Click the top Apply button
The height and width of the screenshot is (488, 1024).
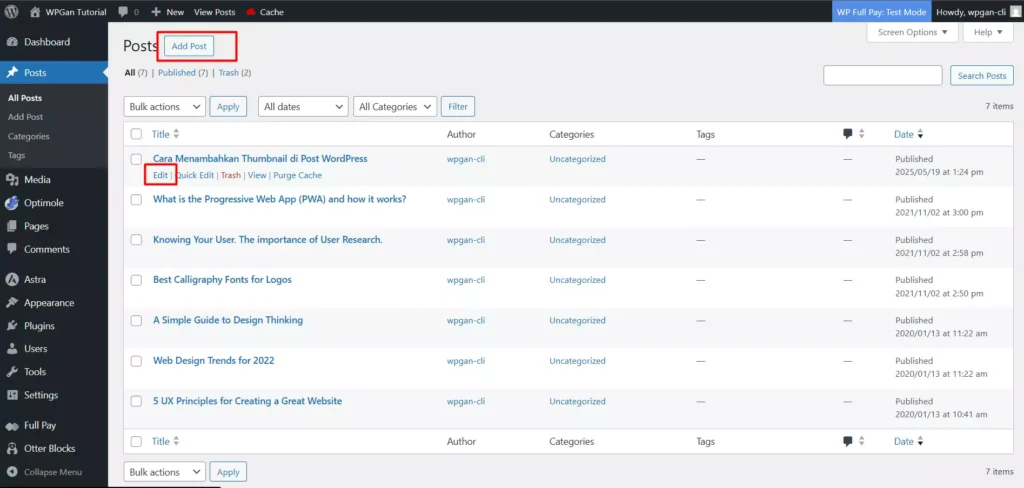tap(228, 106)
